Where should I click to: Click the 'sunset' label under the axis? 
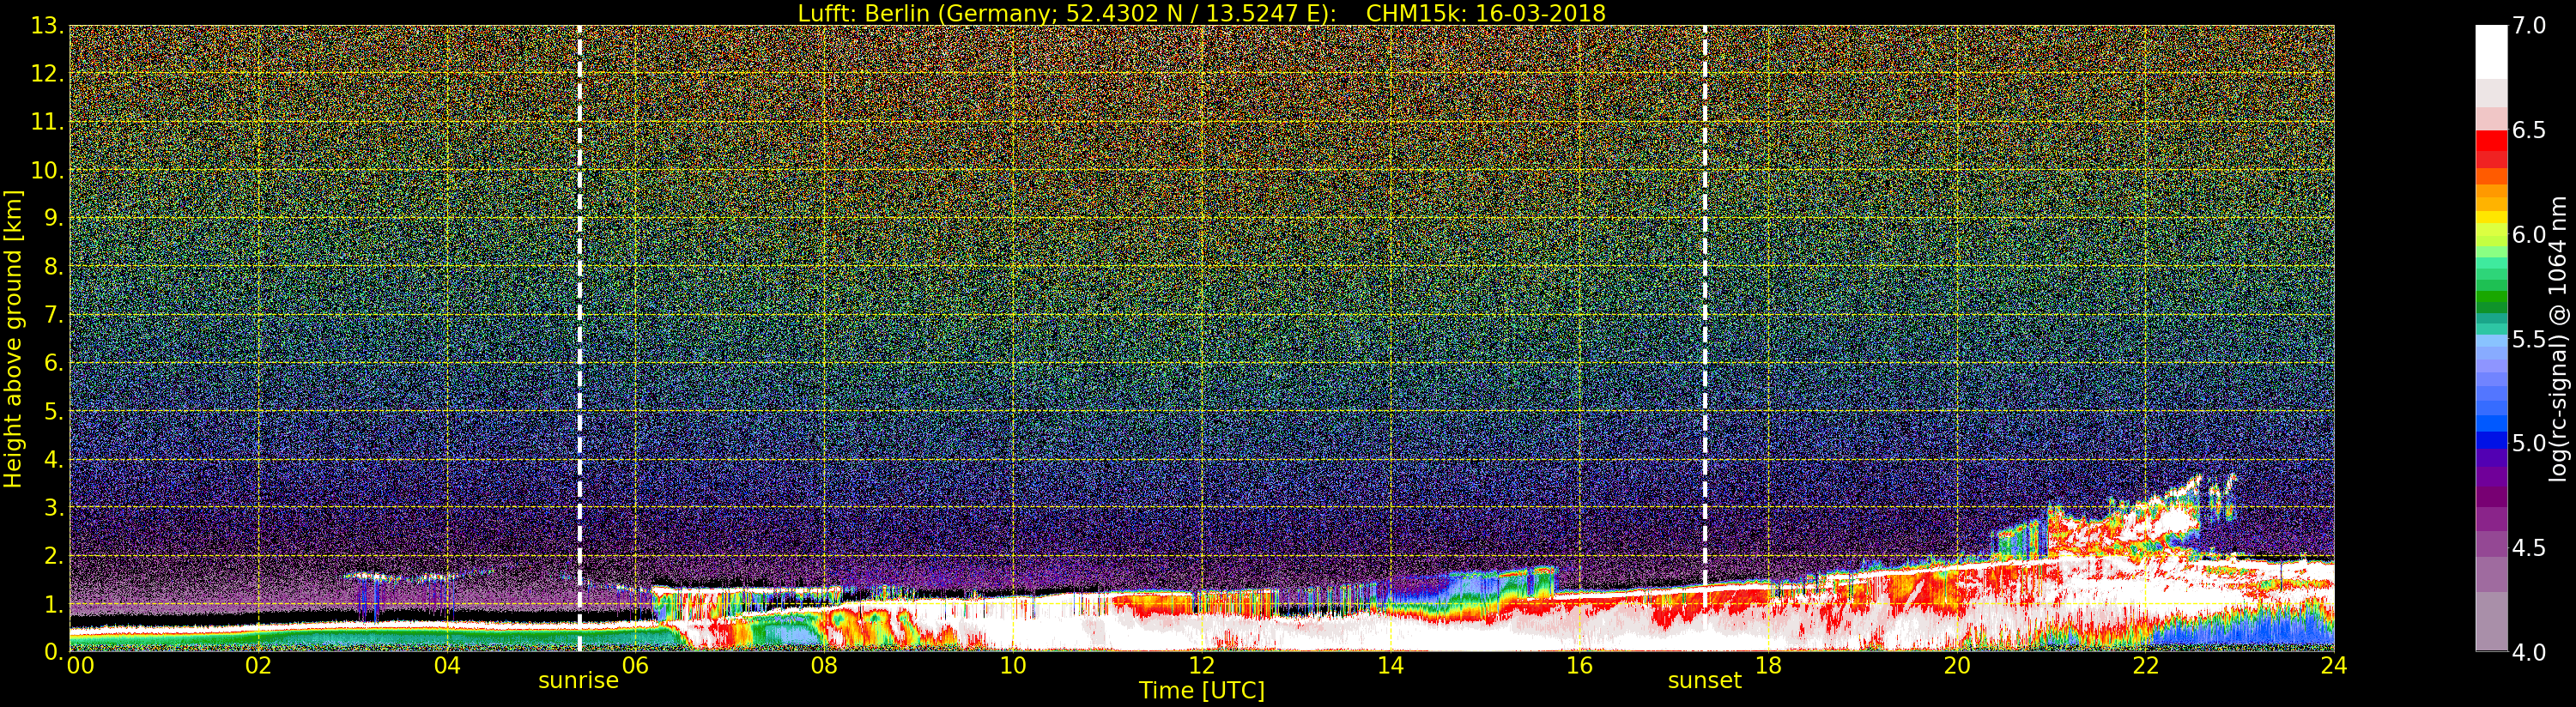(1704, 681)
